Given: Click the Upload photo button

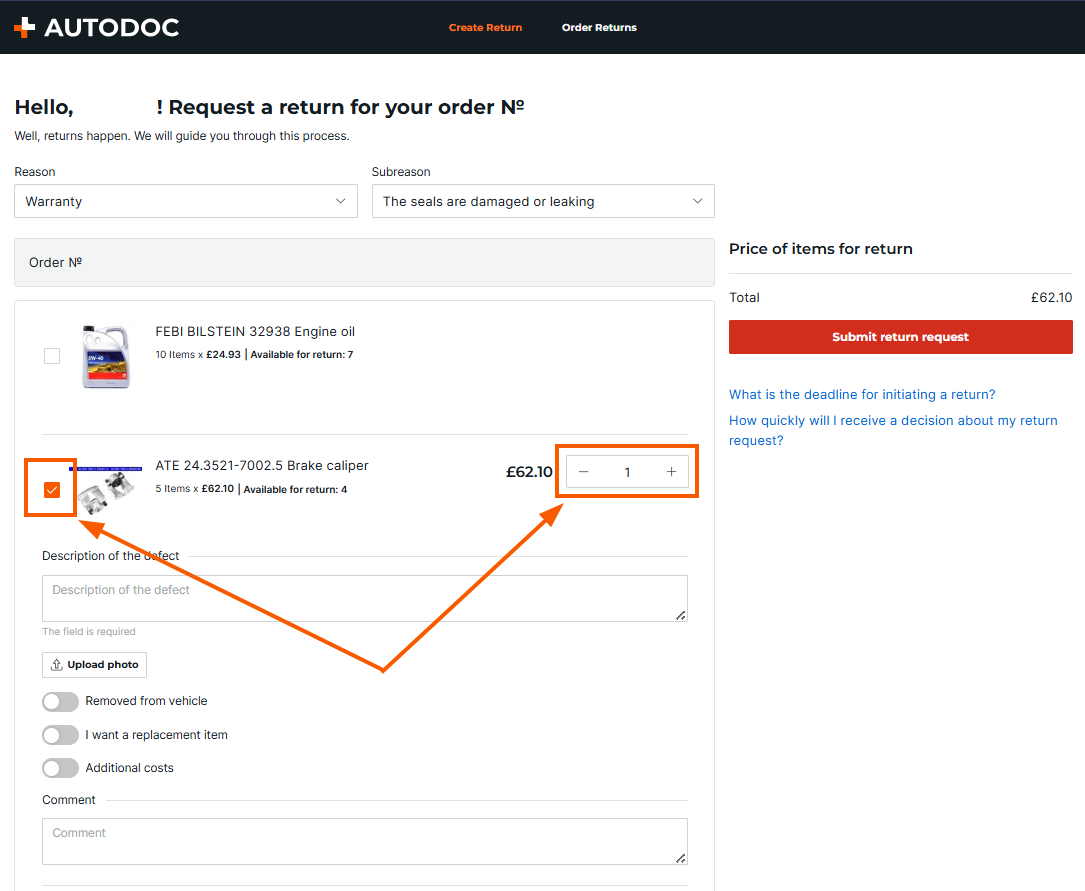Looking at the screenshot, I should coord(94,665).
